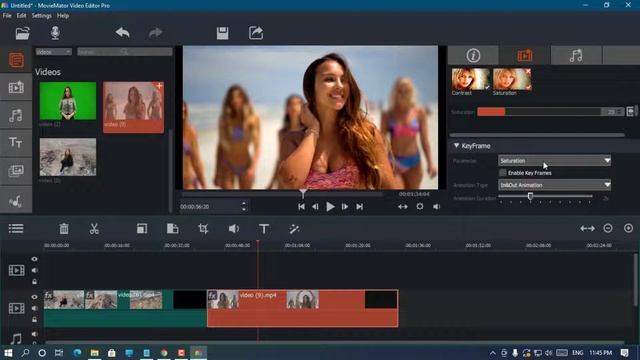Step forward one frame
This screenshot has height=360, width=640.
click(345, 207)
